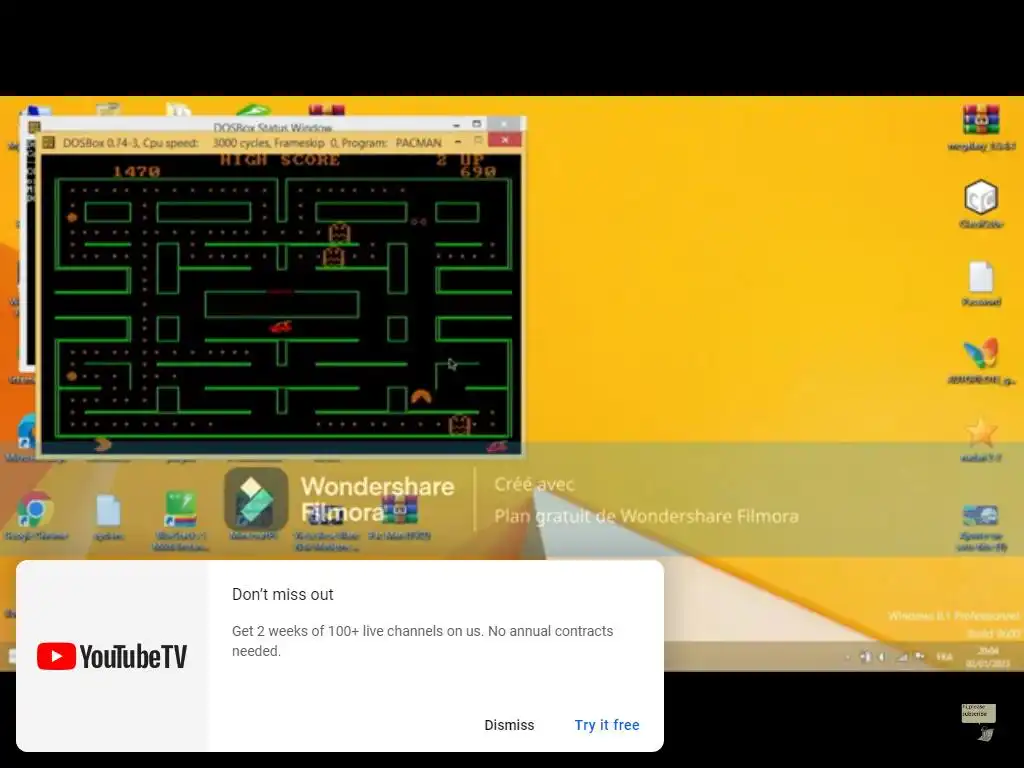Minimize the DOSBox PACMAN window
The width and height of the screenshot is (1024, 768).
458,141
